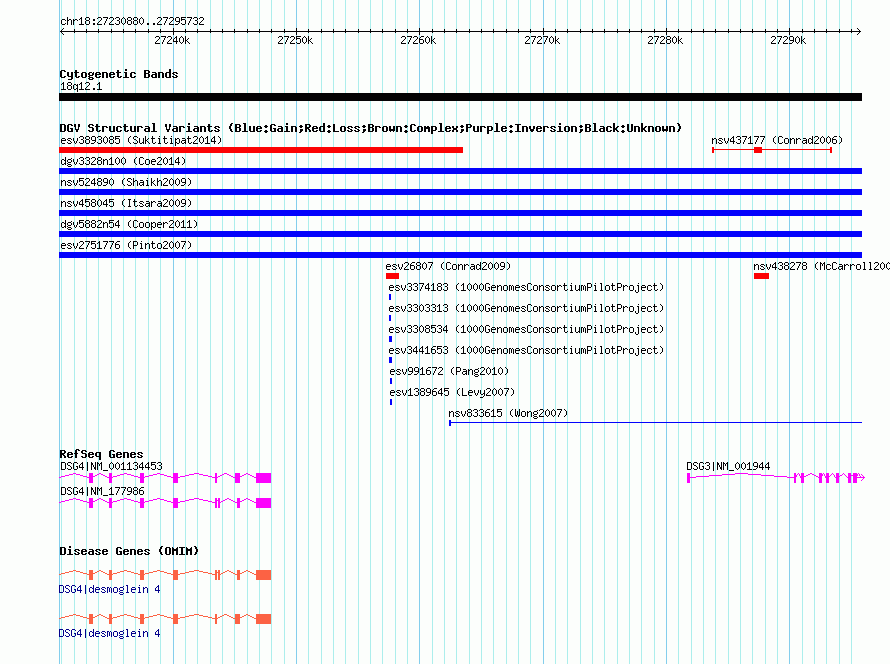Open the second DSG4|desmoglein 4 link
Image resolution: width=890 pixels, height=664 pixels.
(x=110, y=633)
